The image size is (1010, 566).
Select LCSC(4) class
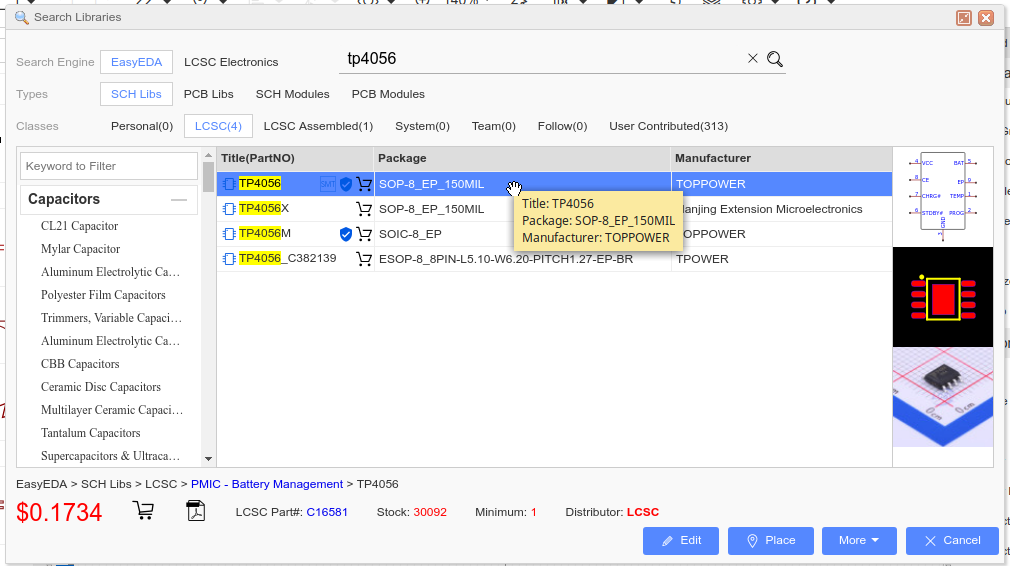click(218, 126)
